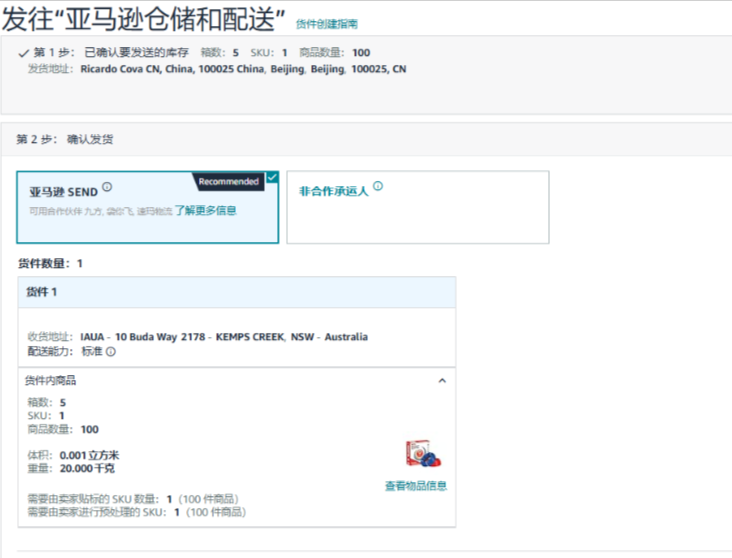Click the destination address IAUA 10 Buda Way

[x=224, y=337]
